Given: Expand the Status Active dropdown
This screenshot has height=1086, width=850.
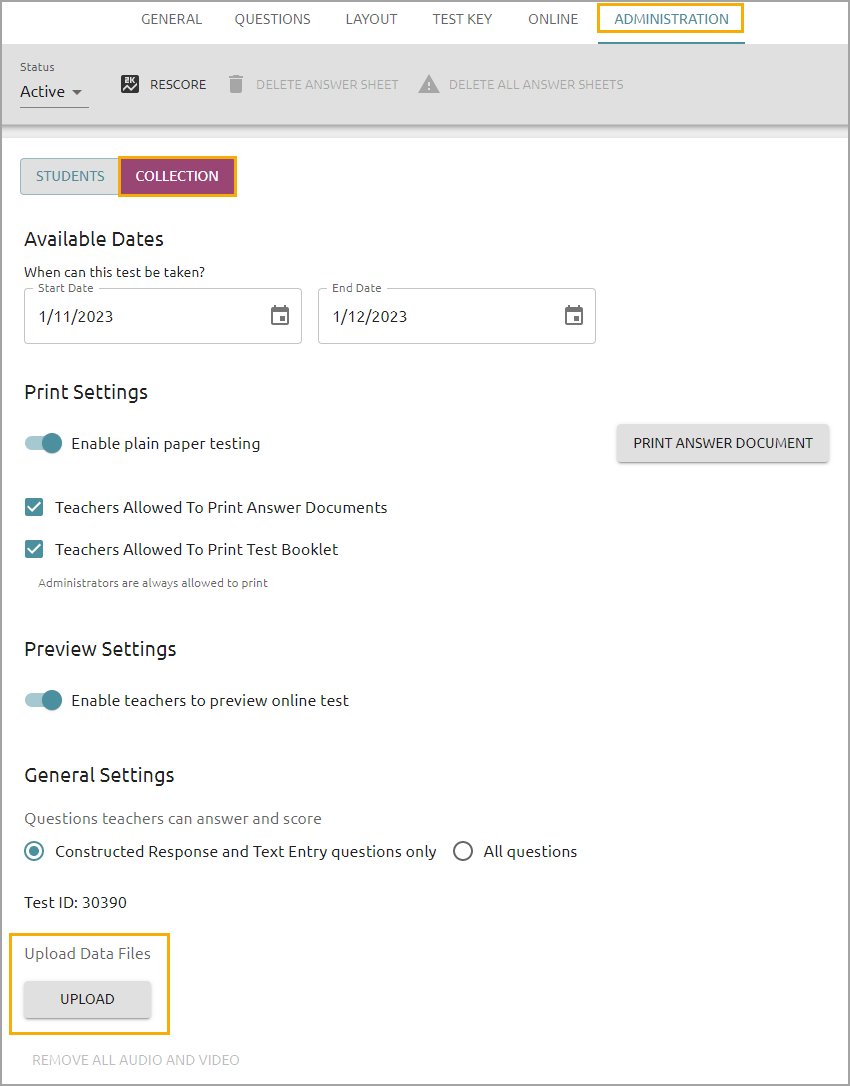Looking at the screenshot, I should coord(51,91).
